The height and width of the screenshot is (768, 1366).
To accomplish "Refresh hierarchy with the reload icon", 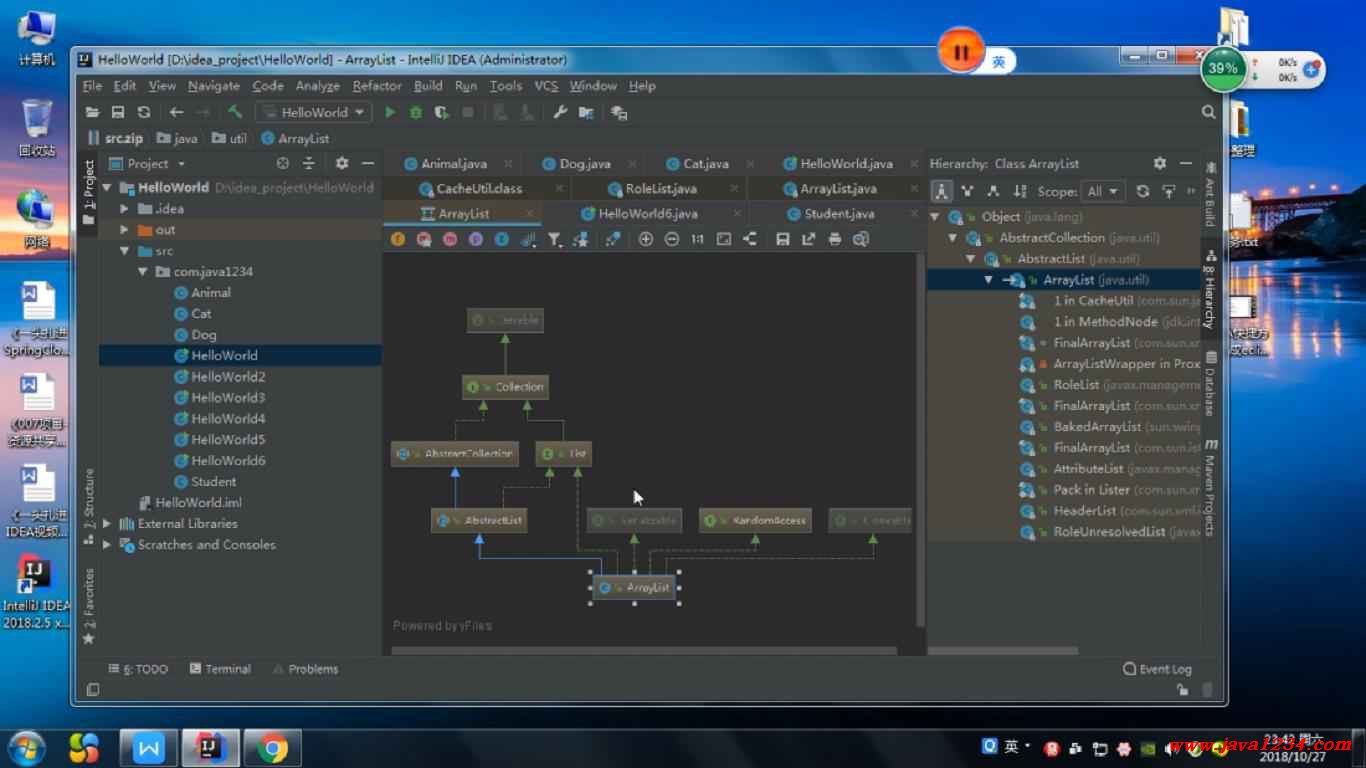I will tap(1143, 191).
